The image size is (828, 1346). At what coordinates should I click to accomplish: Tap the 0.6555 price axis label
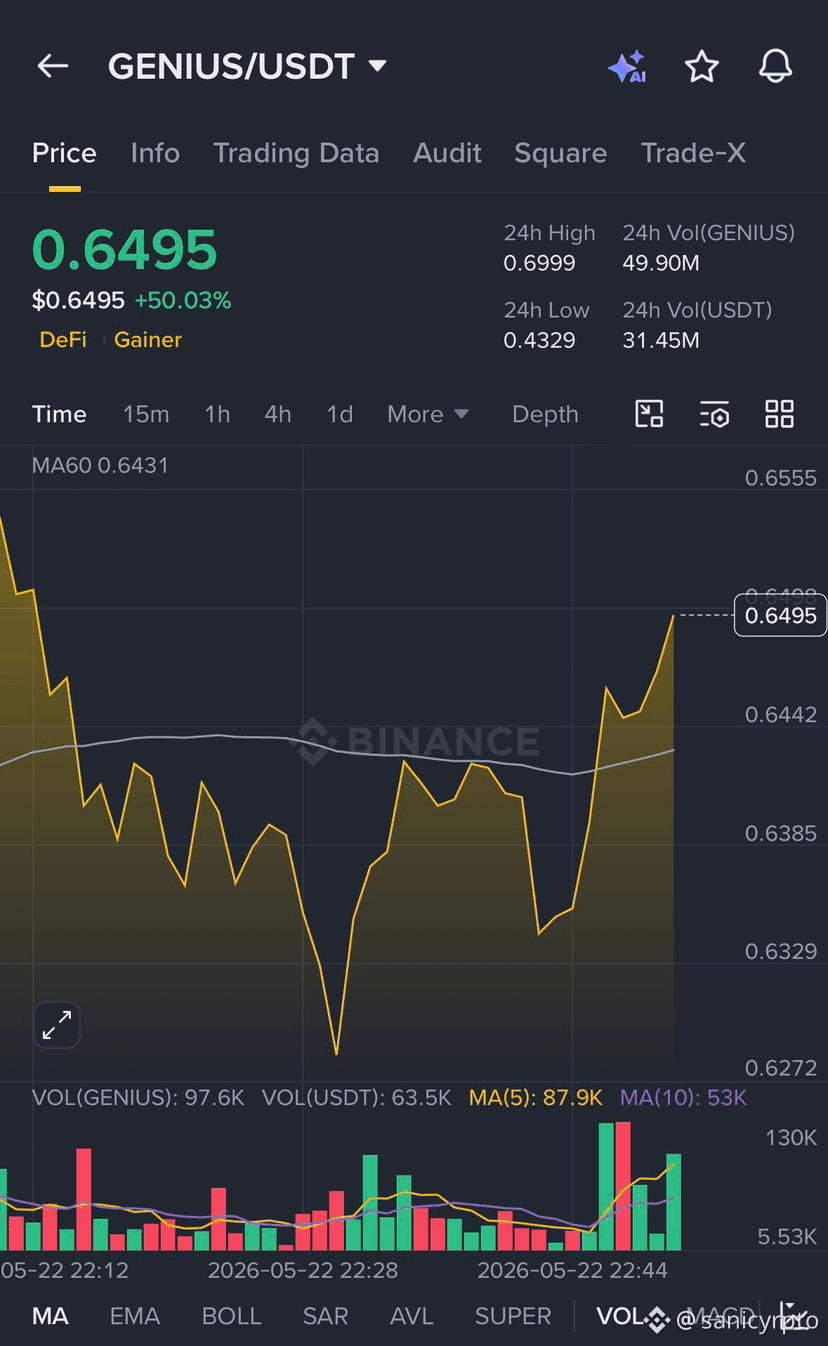[781, 478]
